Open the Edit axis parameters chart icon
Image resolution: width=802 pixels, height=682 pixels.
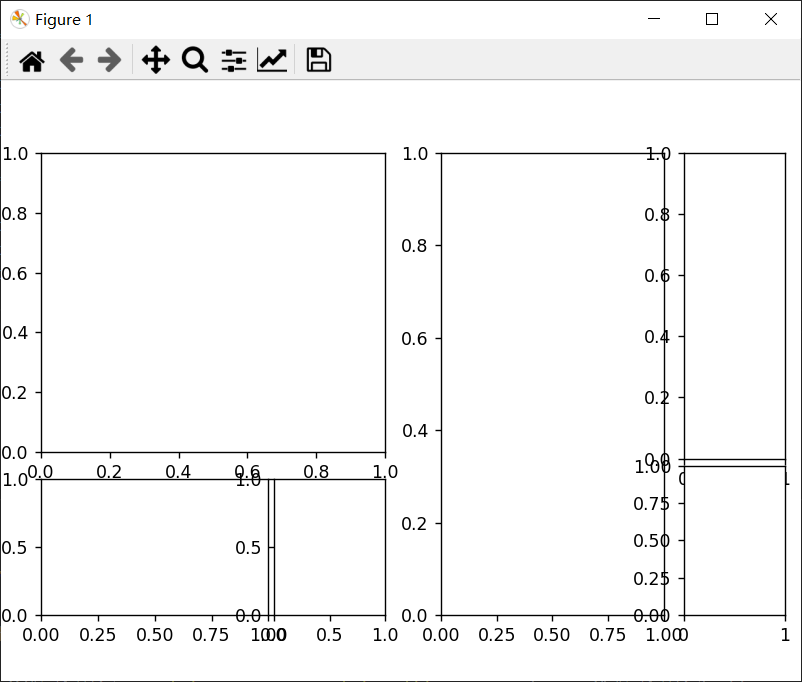point(272,60)
